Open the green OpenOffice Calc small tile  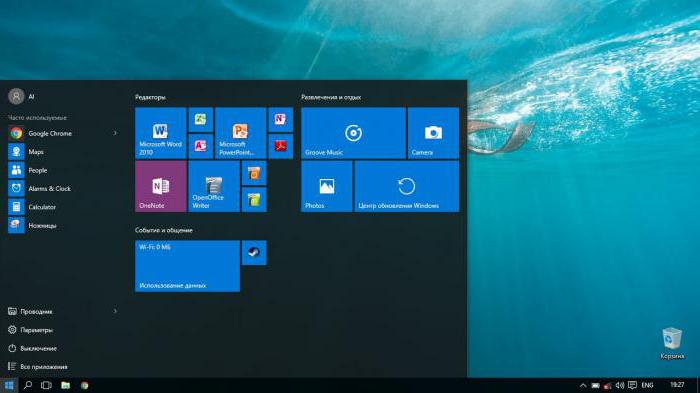254,200
